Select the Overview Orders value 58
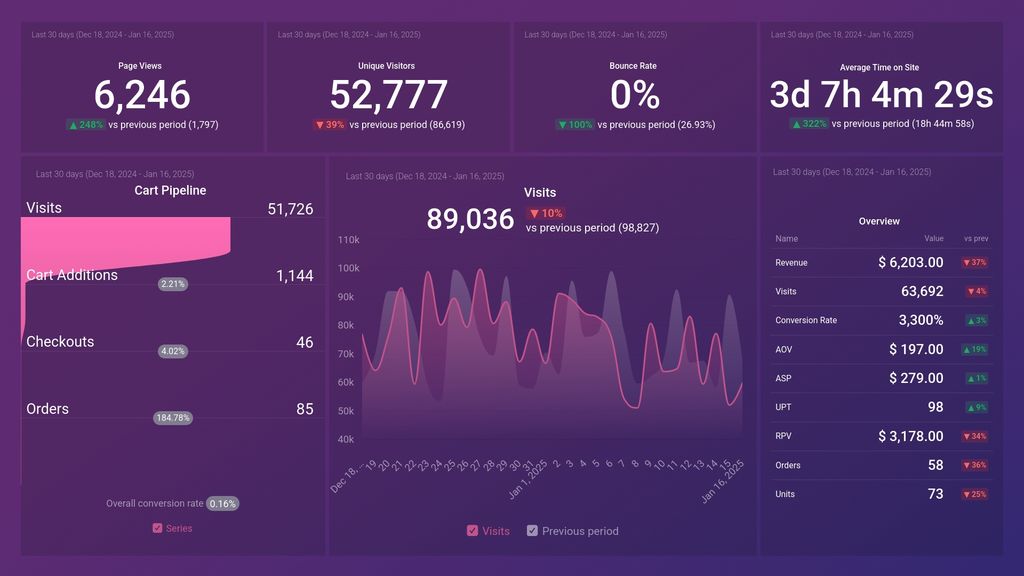Image resolution: width=1024 pixels, height=576 pixels. click(x=935, y=465)
